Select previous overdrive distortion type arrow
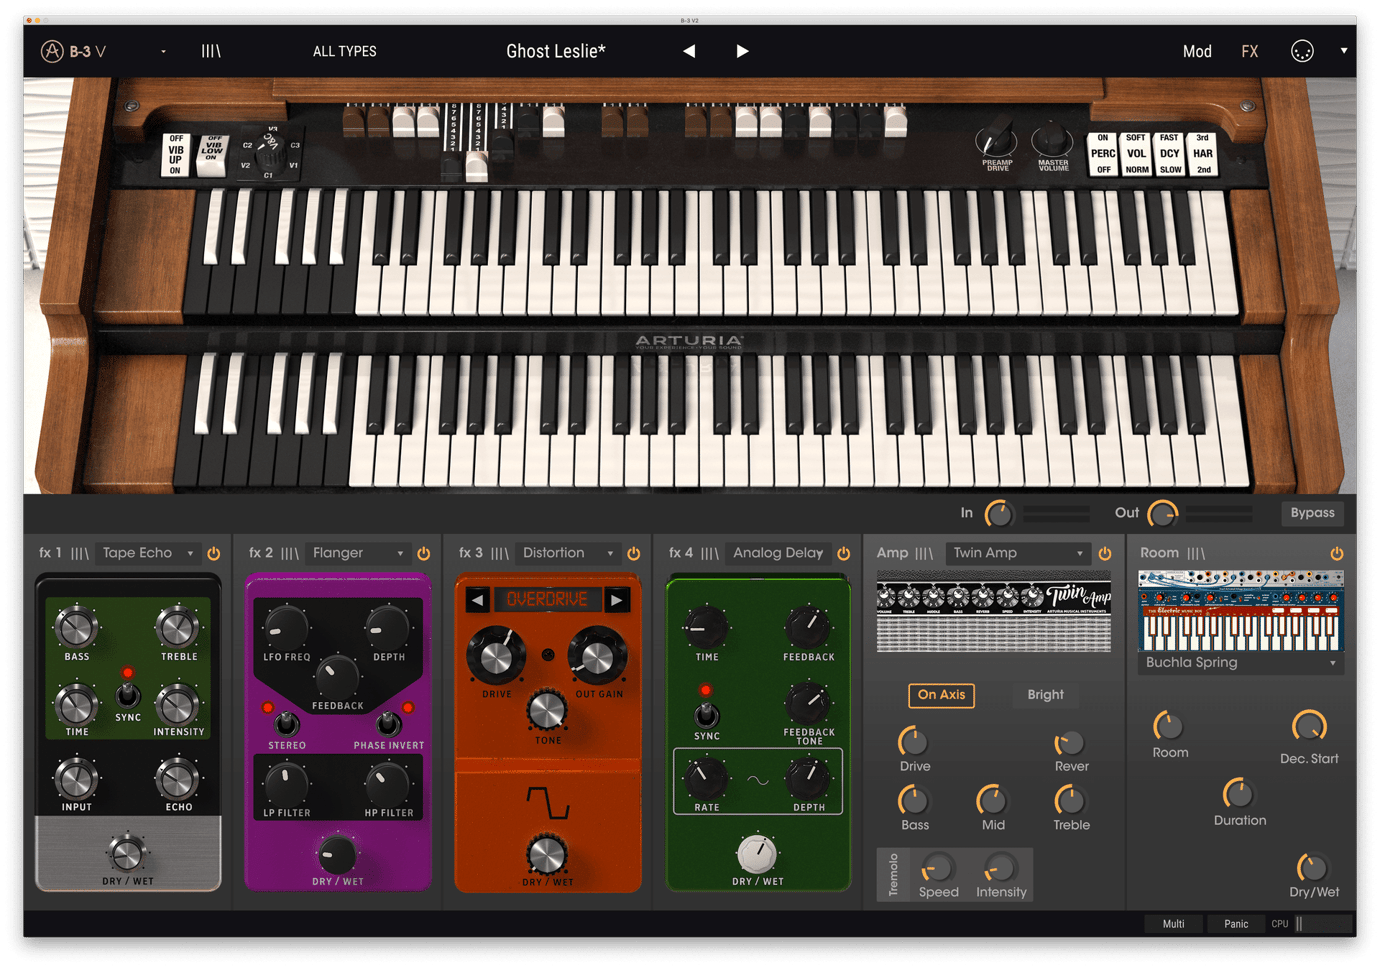This screenshot has width=1380, height=968. (478, 600)
